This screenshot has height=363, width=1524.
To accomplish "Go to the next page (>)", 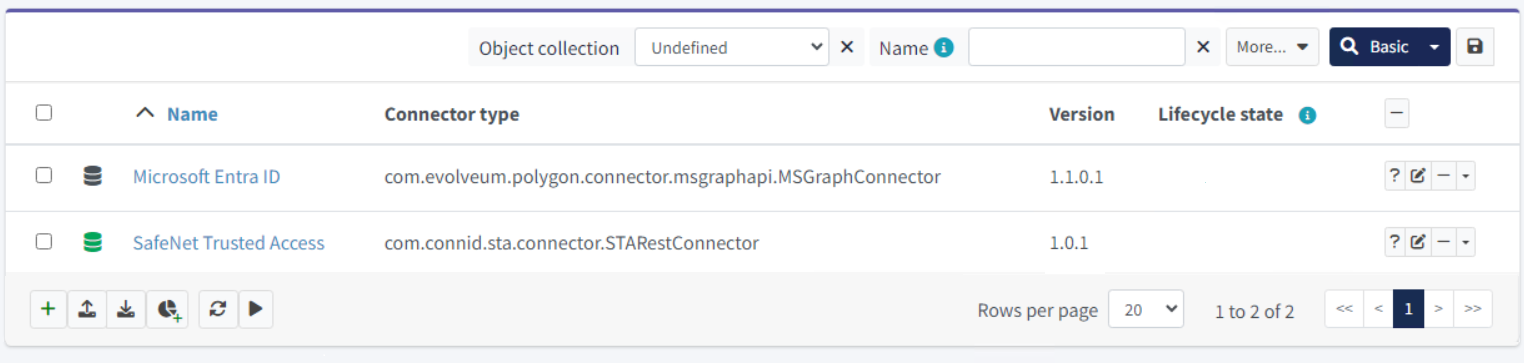I will 1438,309.
